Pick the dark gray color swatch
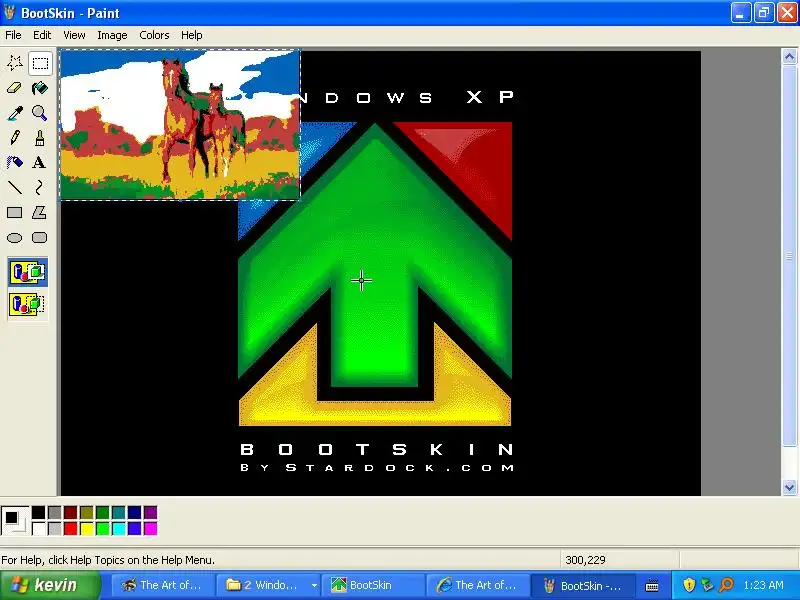Viewport: 800px width, 600px height. pyautogui.click(x=55, y=512)
